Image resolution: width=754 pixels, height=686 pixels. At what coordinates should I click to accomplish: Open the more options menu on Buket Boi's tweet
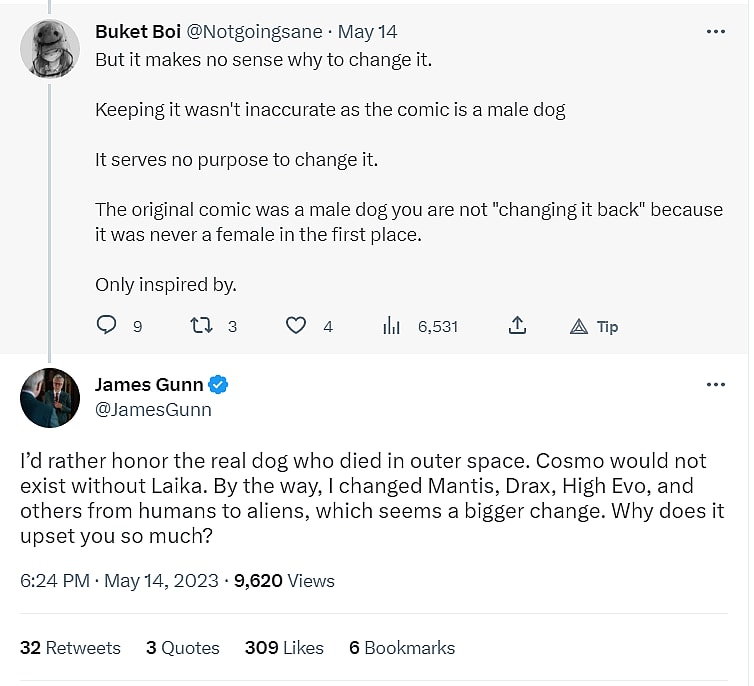[715, 32]
